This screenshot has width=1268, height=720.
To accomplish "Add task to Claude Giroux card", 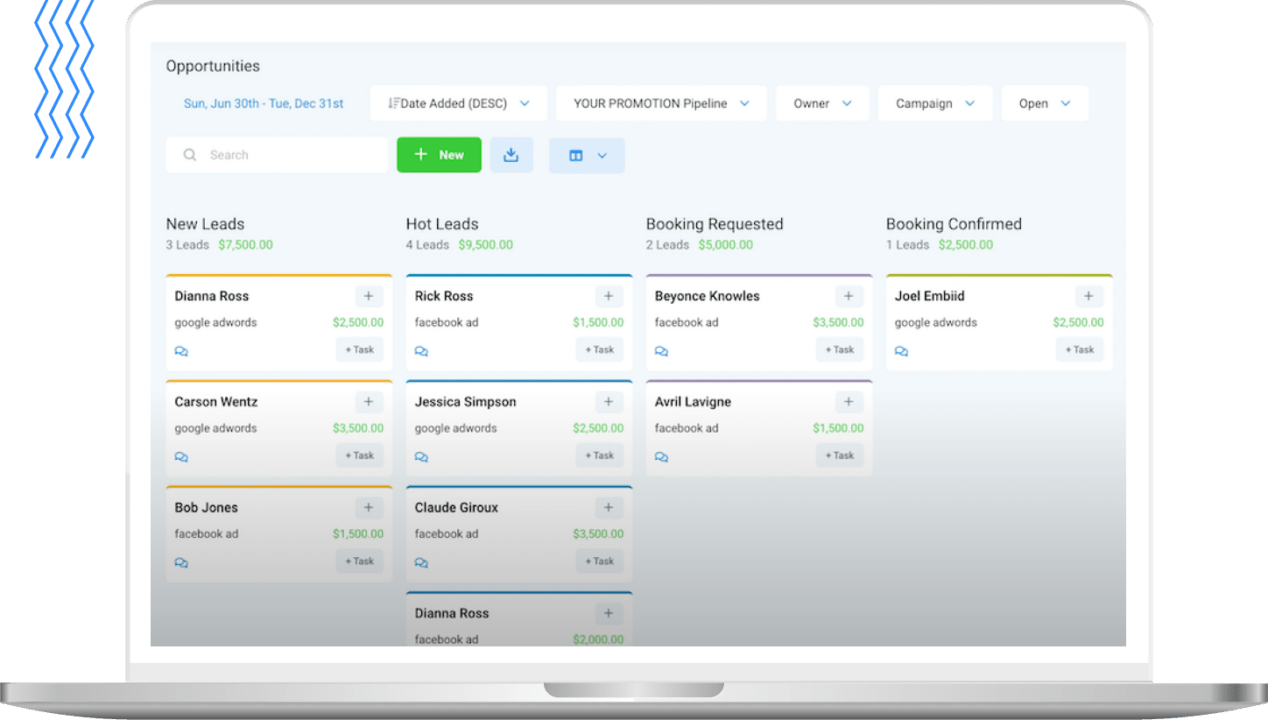I will (599, 561).
